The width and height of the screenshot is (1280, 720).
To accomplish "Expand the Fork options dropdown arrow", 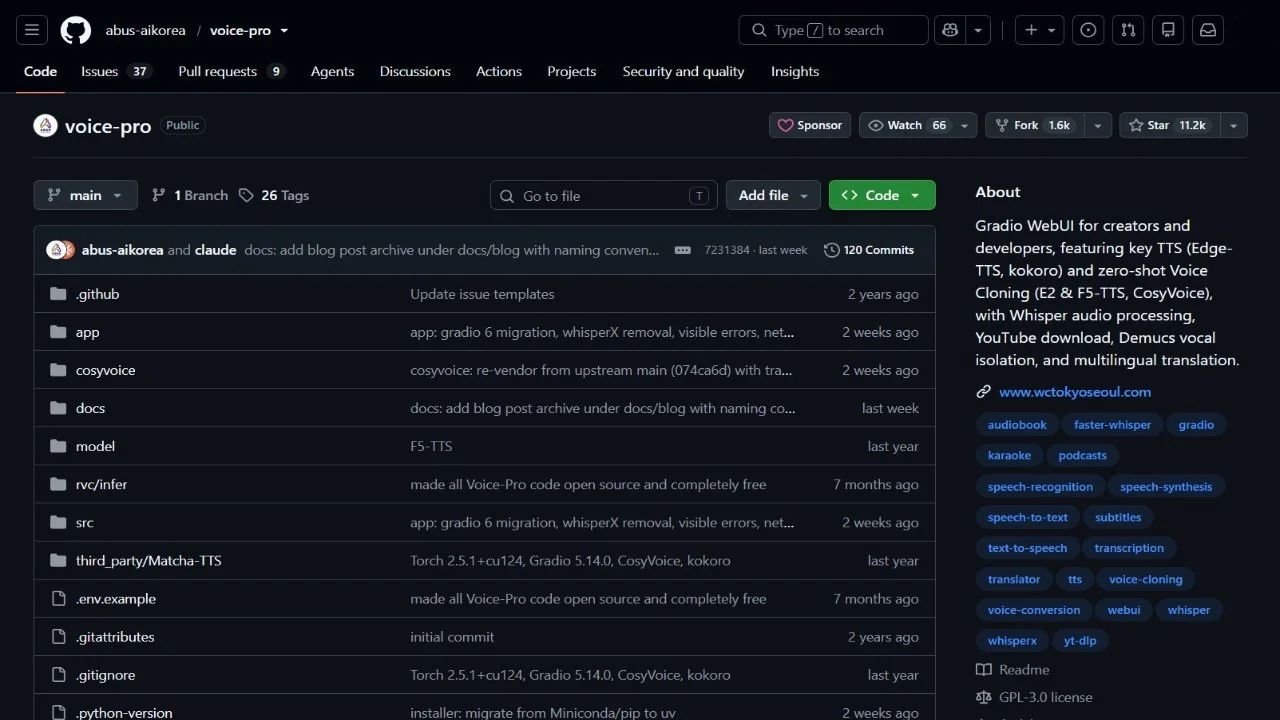I will click(x=1098, y=125).
